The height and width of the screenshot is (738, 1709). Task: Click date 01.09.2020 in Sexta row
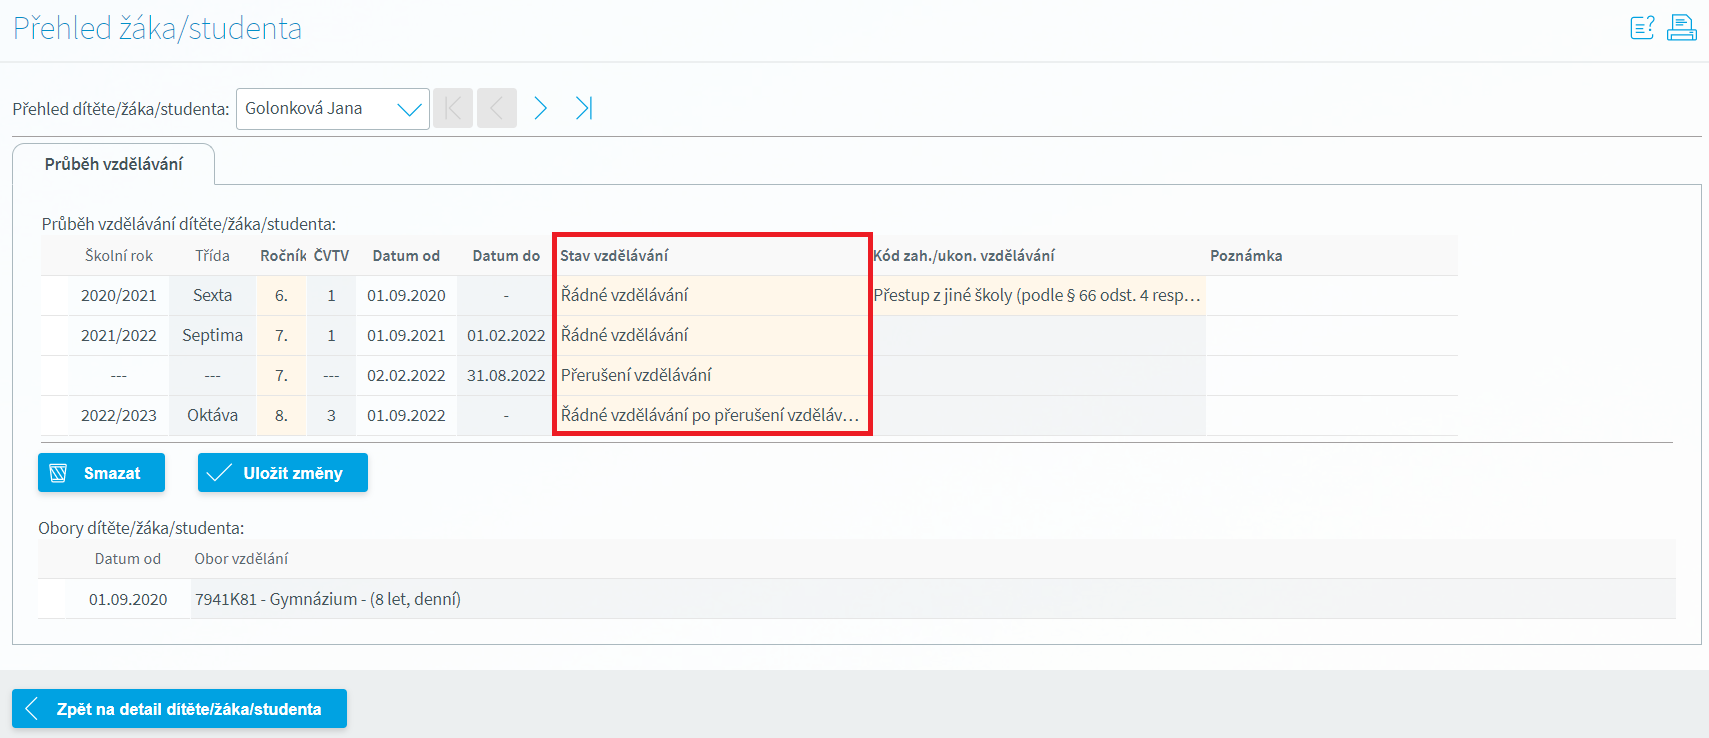[406, 296]
